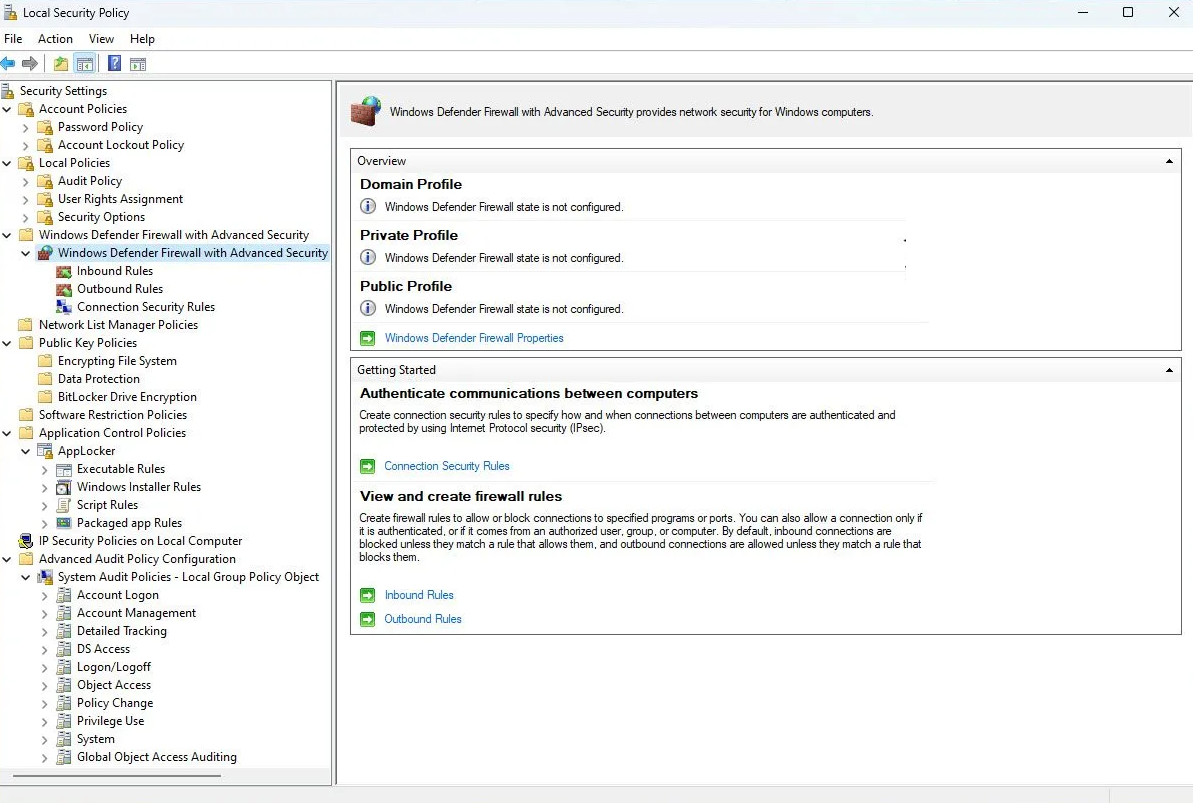Select Connection Security Rules tree node
The width and height of the screenshot is (1193, 803).
click(x=145, y=307)
